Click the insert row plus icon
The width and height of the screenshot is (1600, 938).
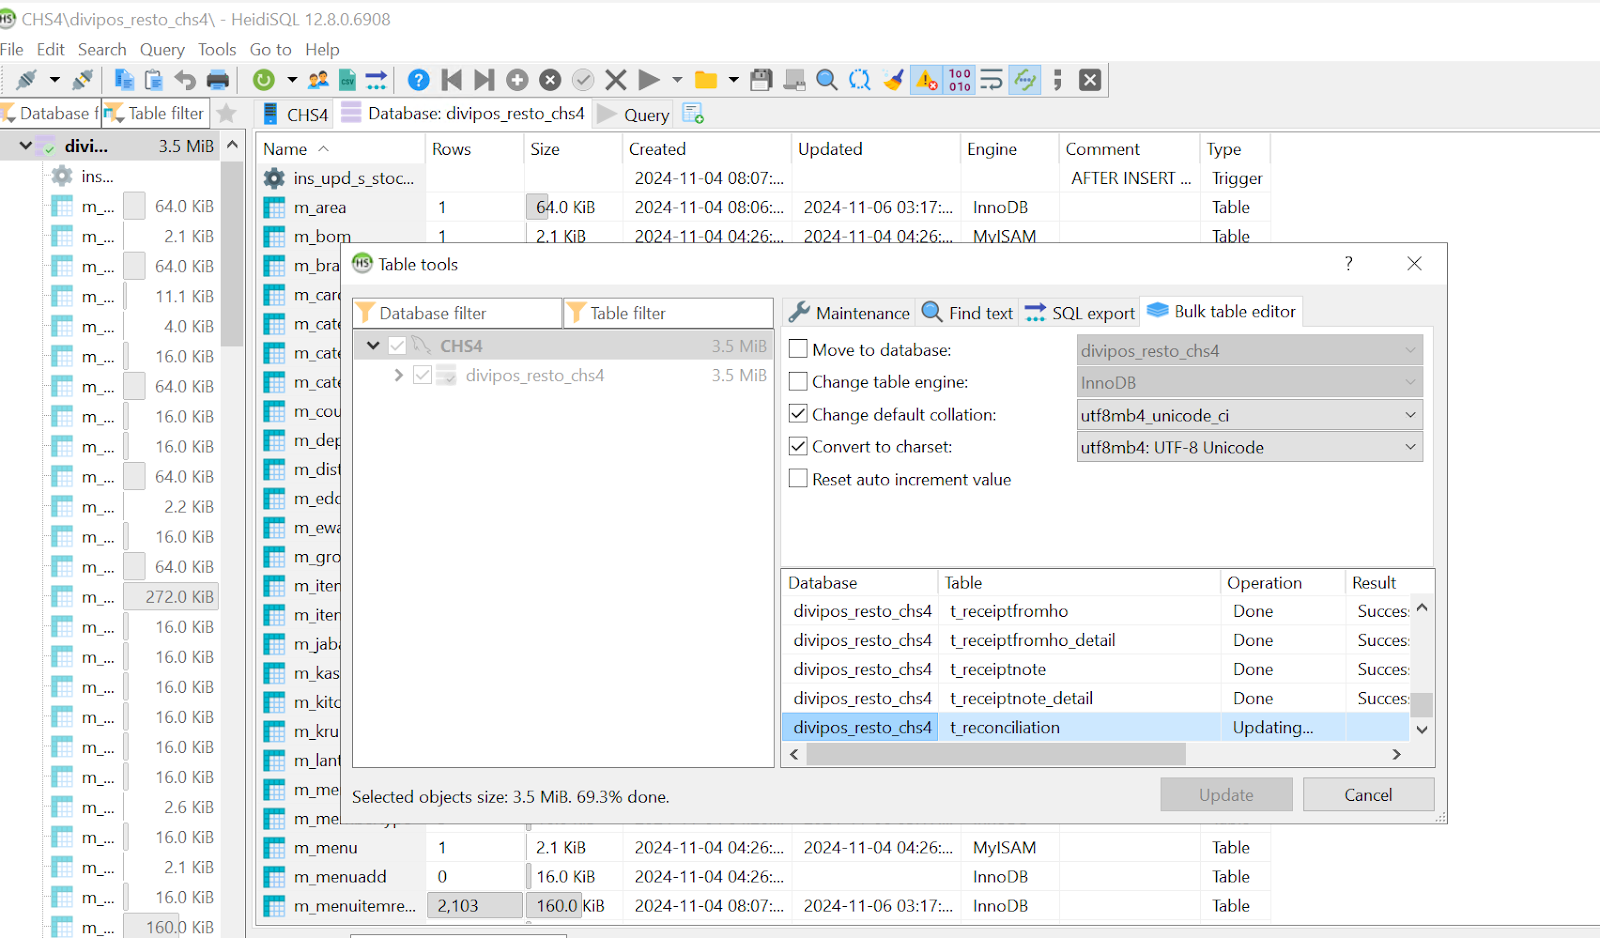(517, 80)
